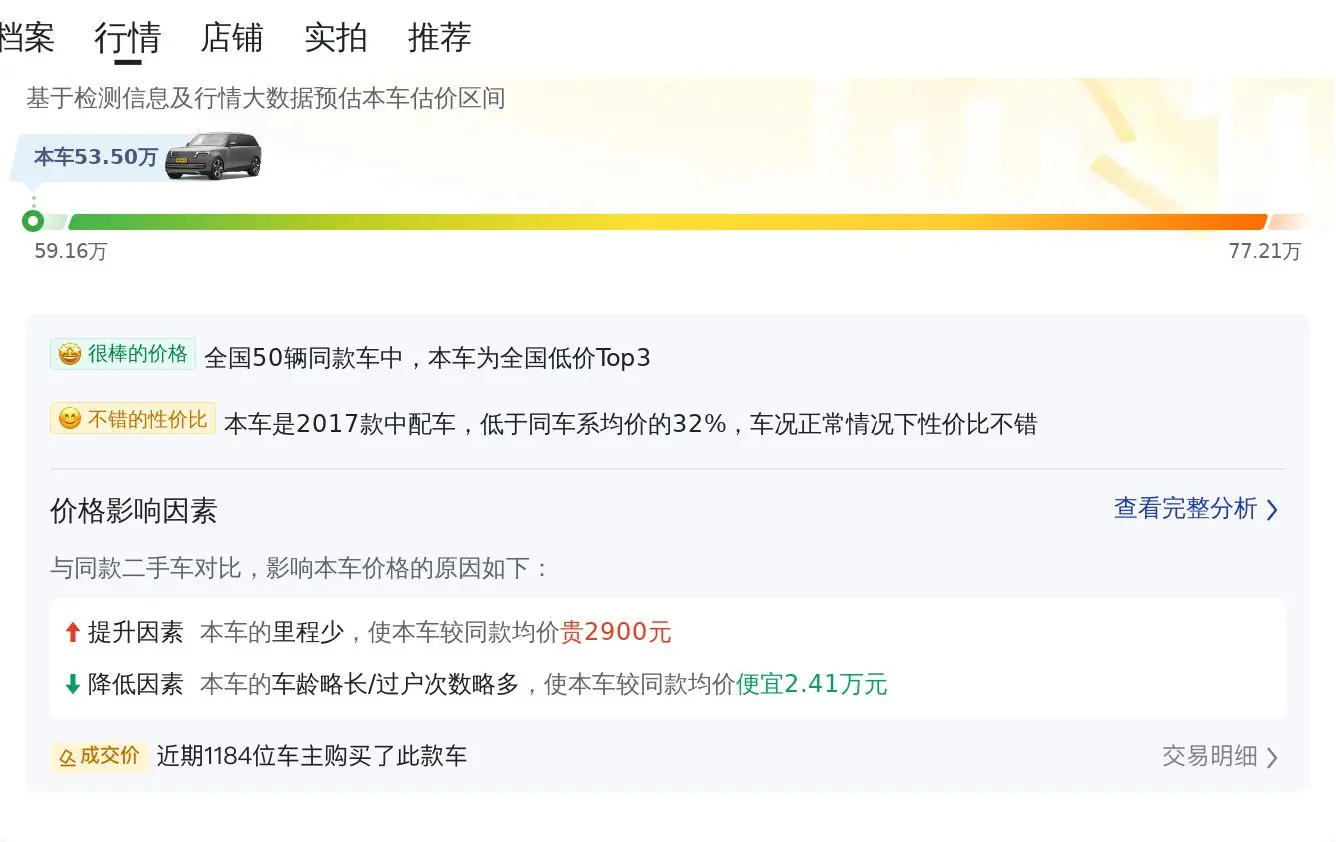This screenshot has width=1336, height=842.
Task: Switch to the 档案 tab
Action: click(26, 38)
